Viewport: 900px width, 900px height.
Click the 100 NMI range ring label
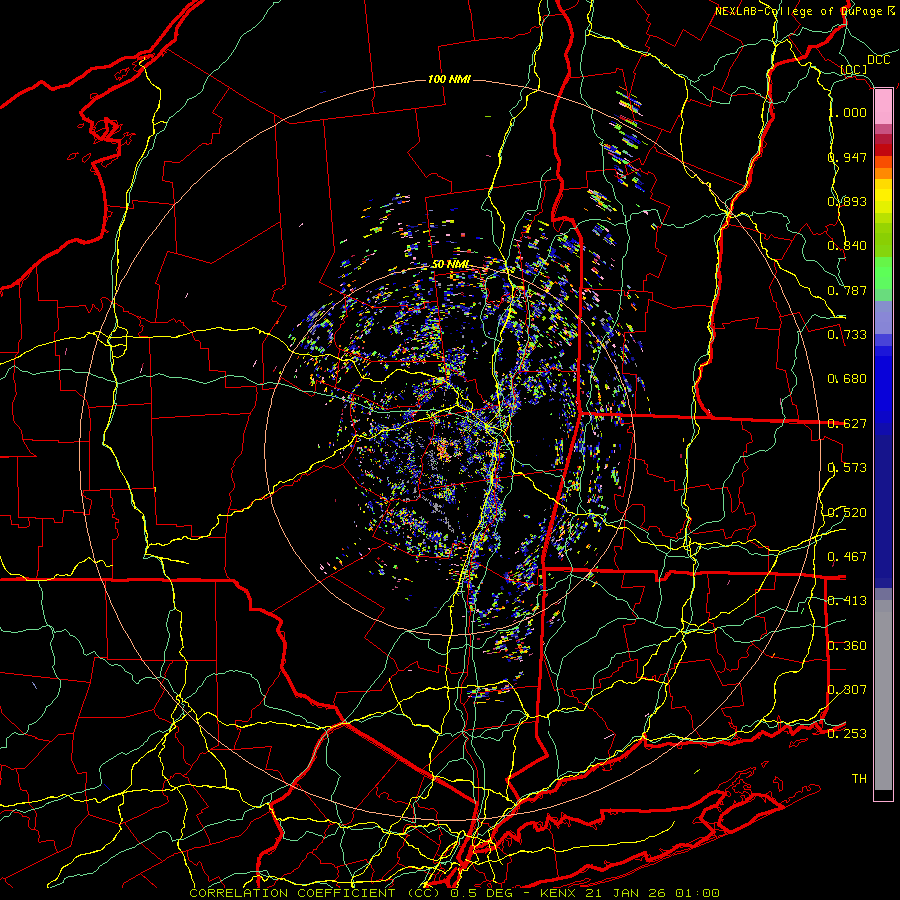tap(449, 79)
